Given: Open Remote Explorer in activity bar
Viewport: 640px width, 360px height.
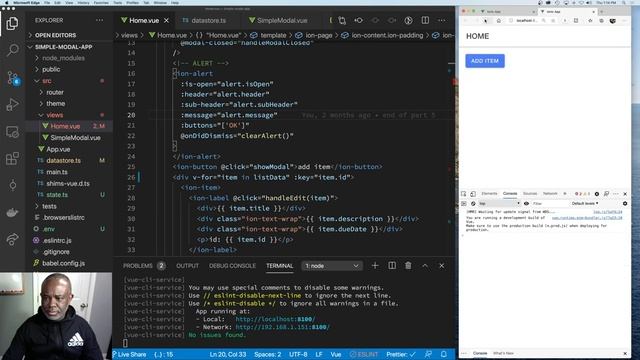Looking at the screenshot, I should click(x=12, y=132).
